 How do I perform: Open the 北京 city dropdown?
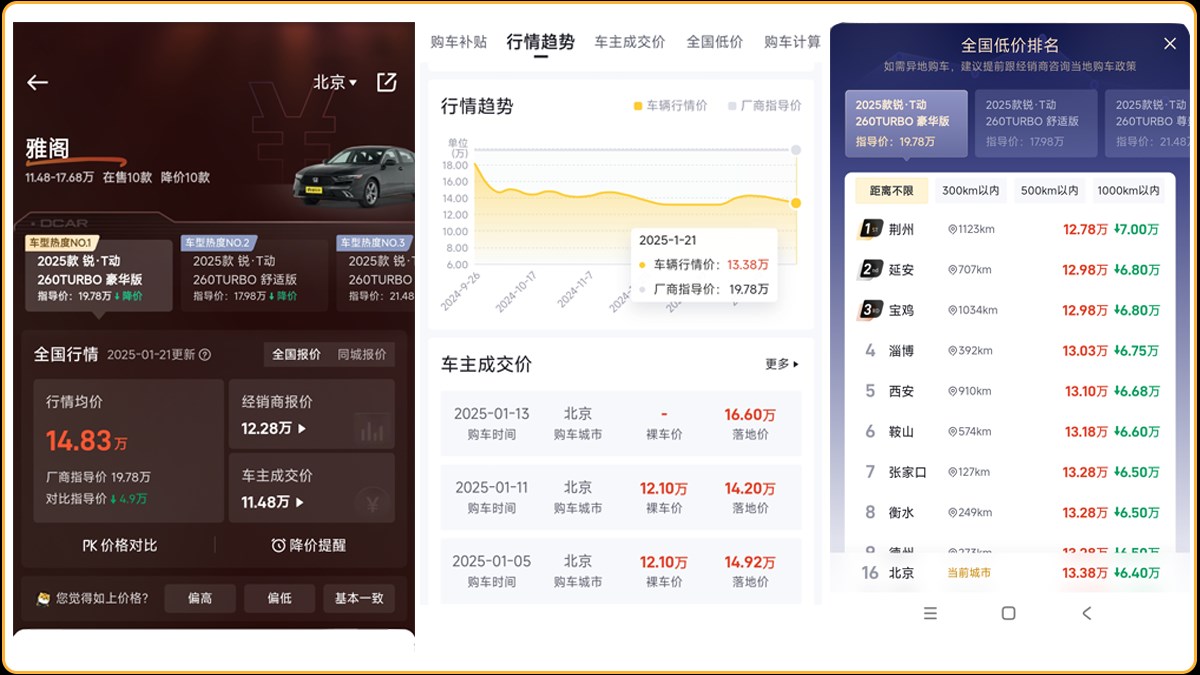[335, 83]
